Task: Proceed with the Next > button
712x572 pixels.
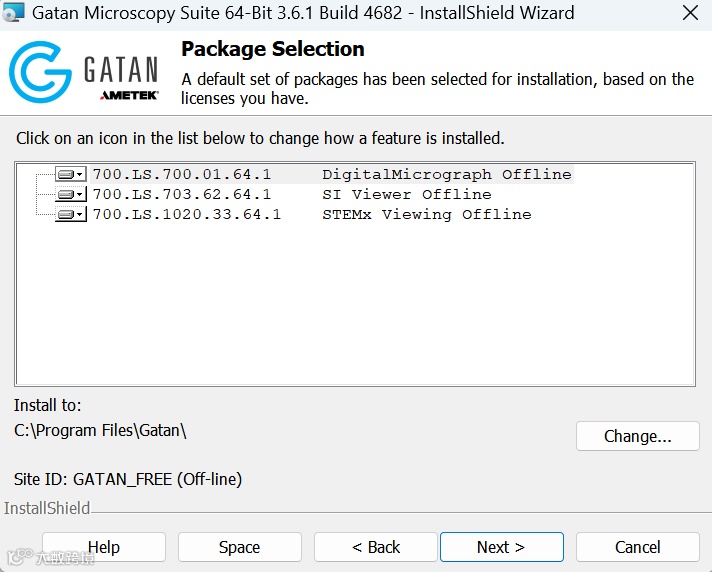Action: (502, 547)
